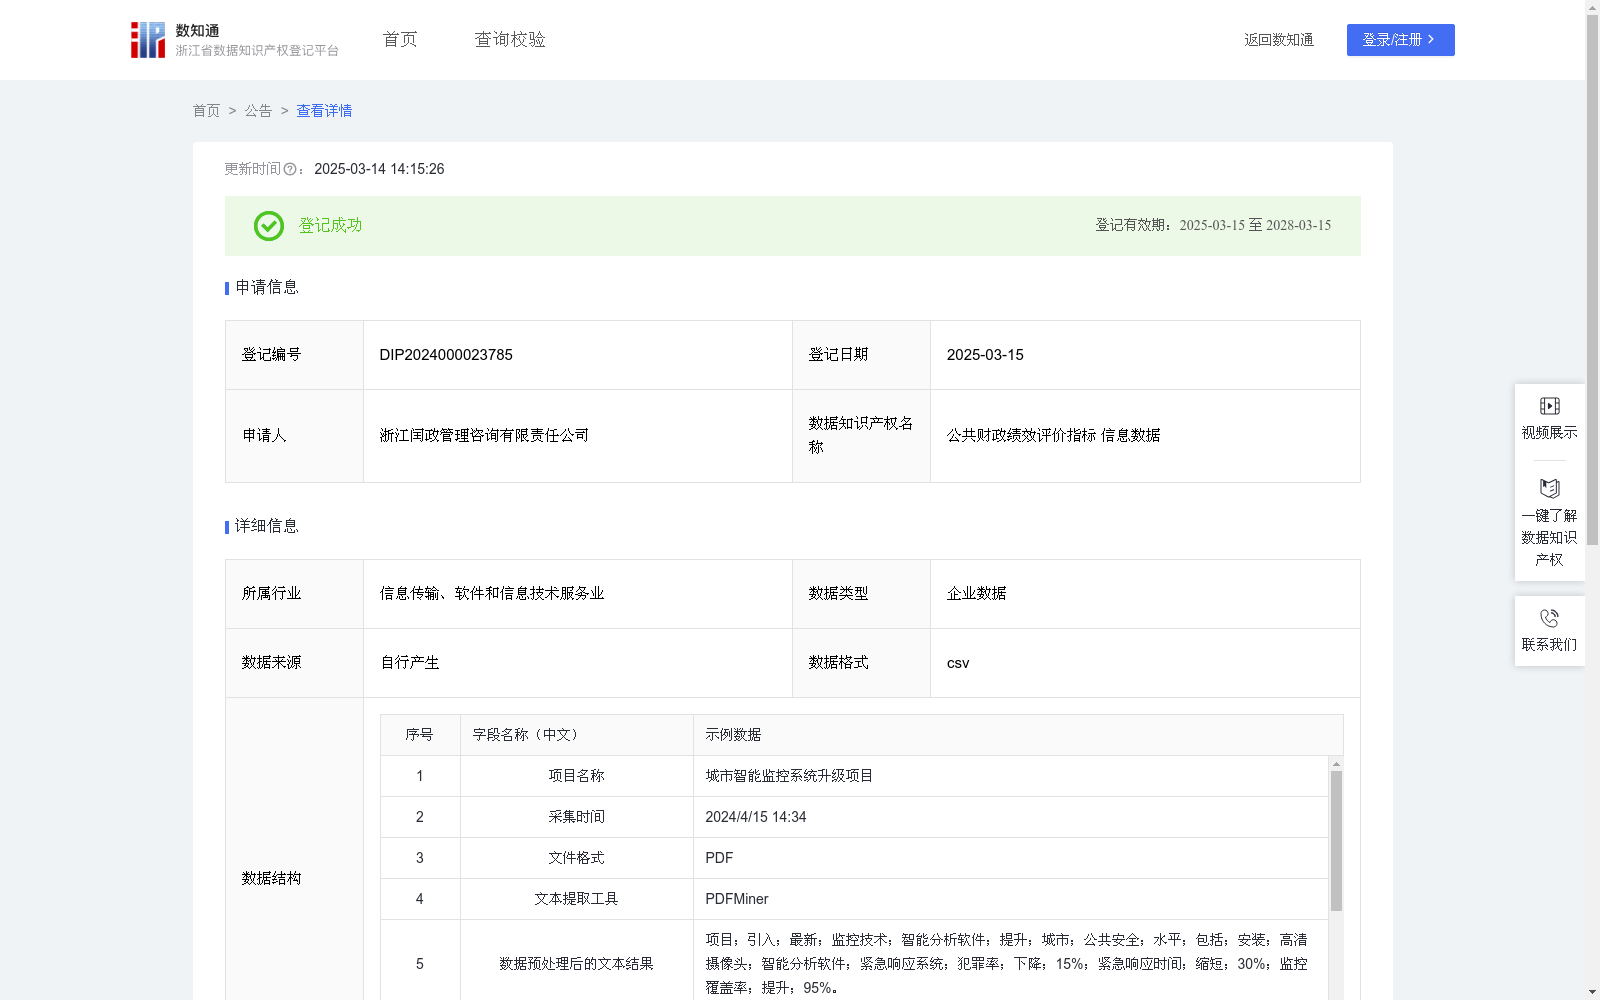
Task: Click the 登记日期 value 2025-03-15
Action: [x=985, y=355]
